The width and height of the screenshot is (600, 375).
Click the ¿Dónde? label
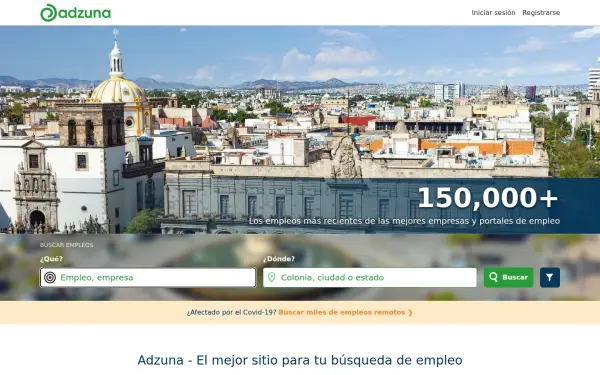coord(279,259)
